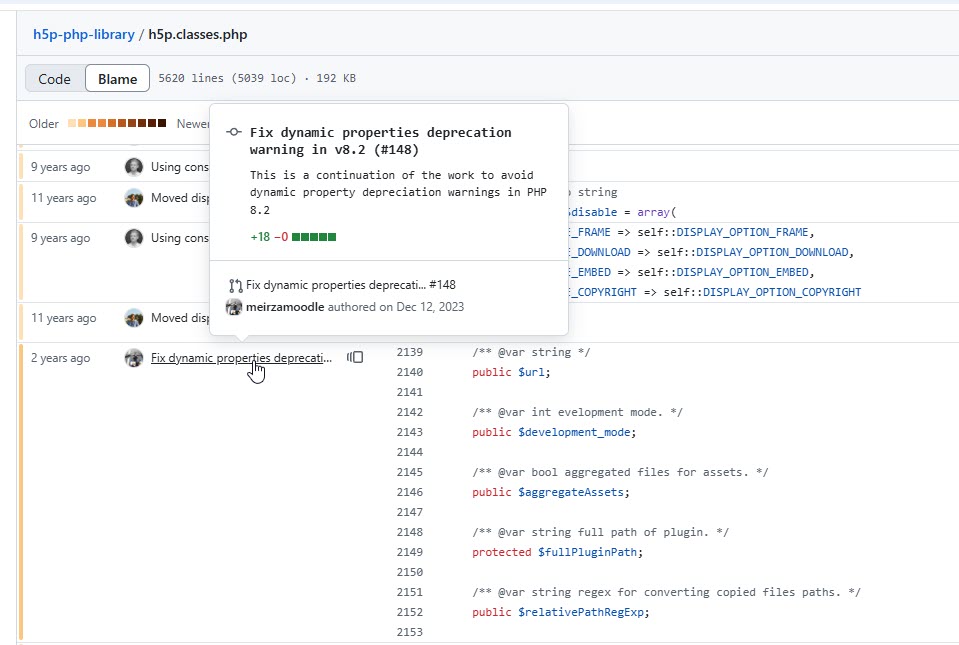Viewport: 959px width, 645px height.
Task: Click the avatar next to the first 'Using cons' commit
Action: [132, 167]
